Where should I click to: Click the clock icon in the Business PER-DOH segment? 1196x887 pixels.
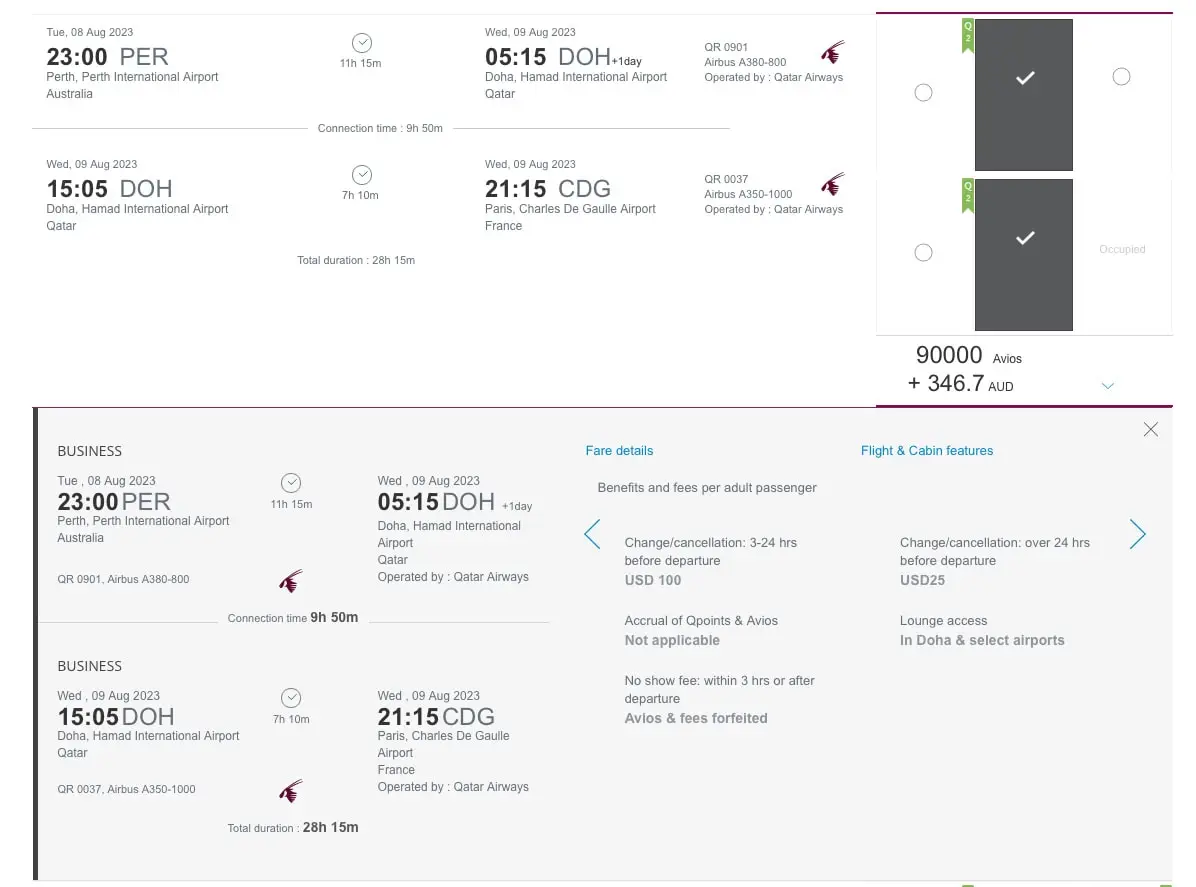click(290, 483)
